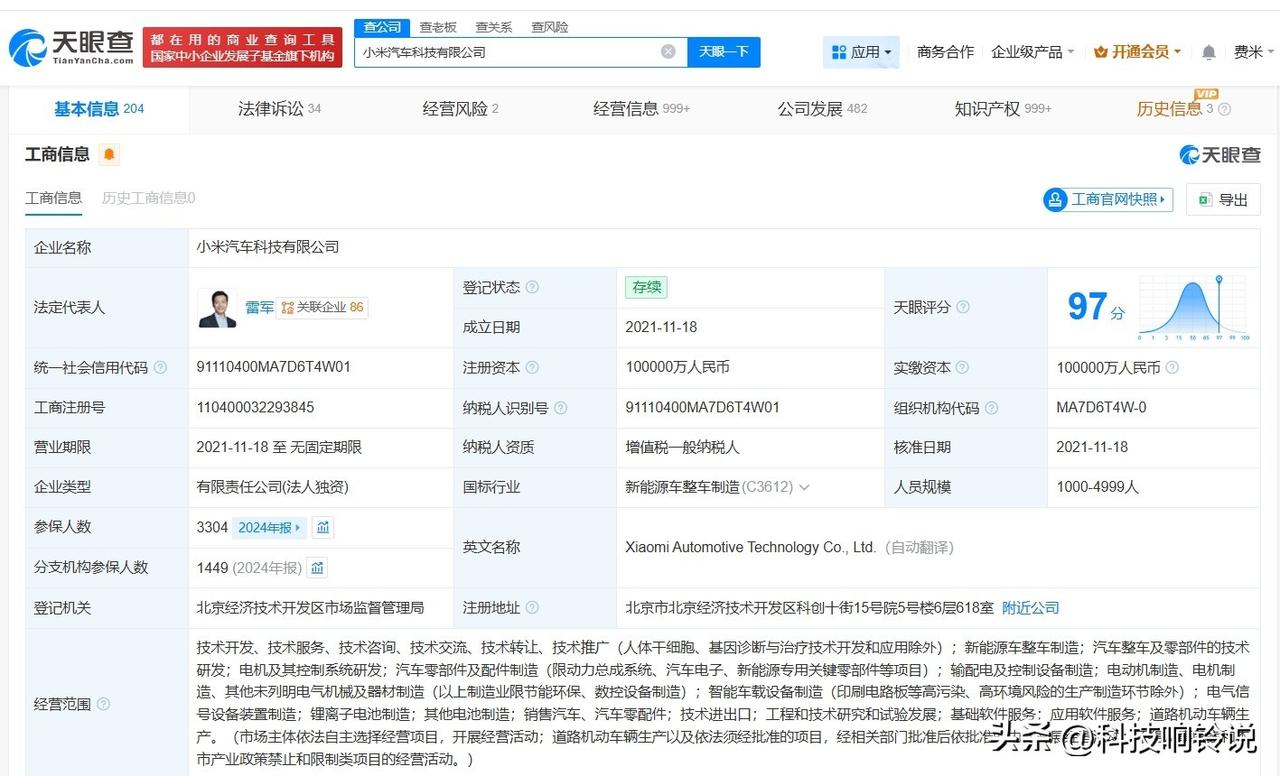Screen dimensions: 1280x776
Task: Click the help icon beside 统一社会信用代码
Action: coord(160,368)
